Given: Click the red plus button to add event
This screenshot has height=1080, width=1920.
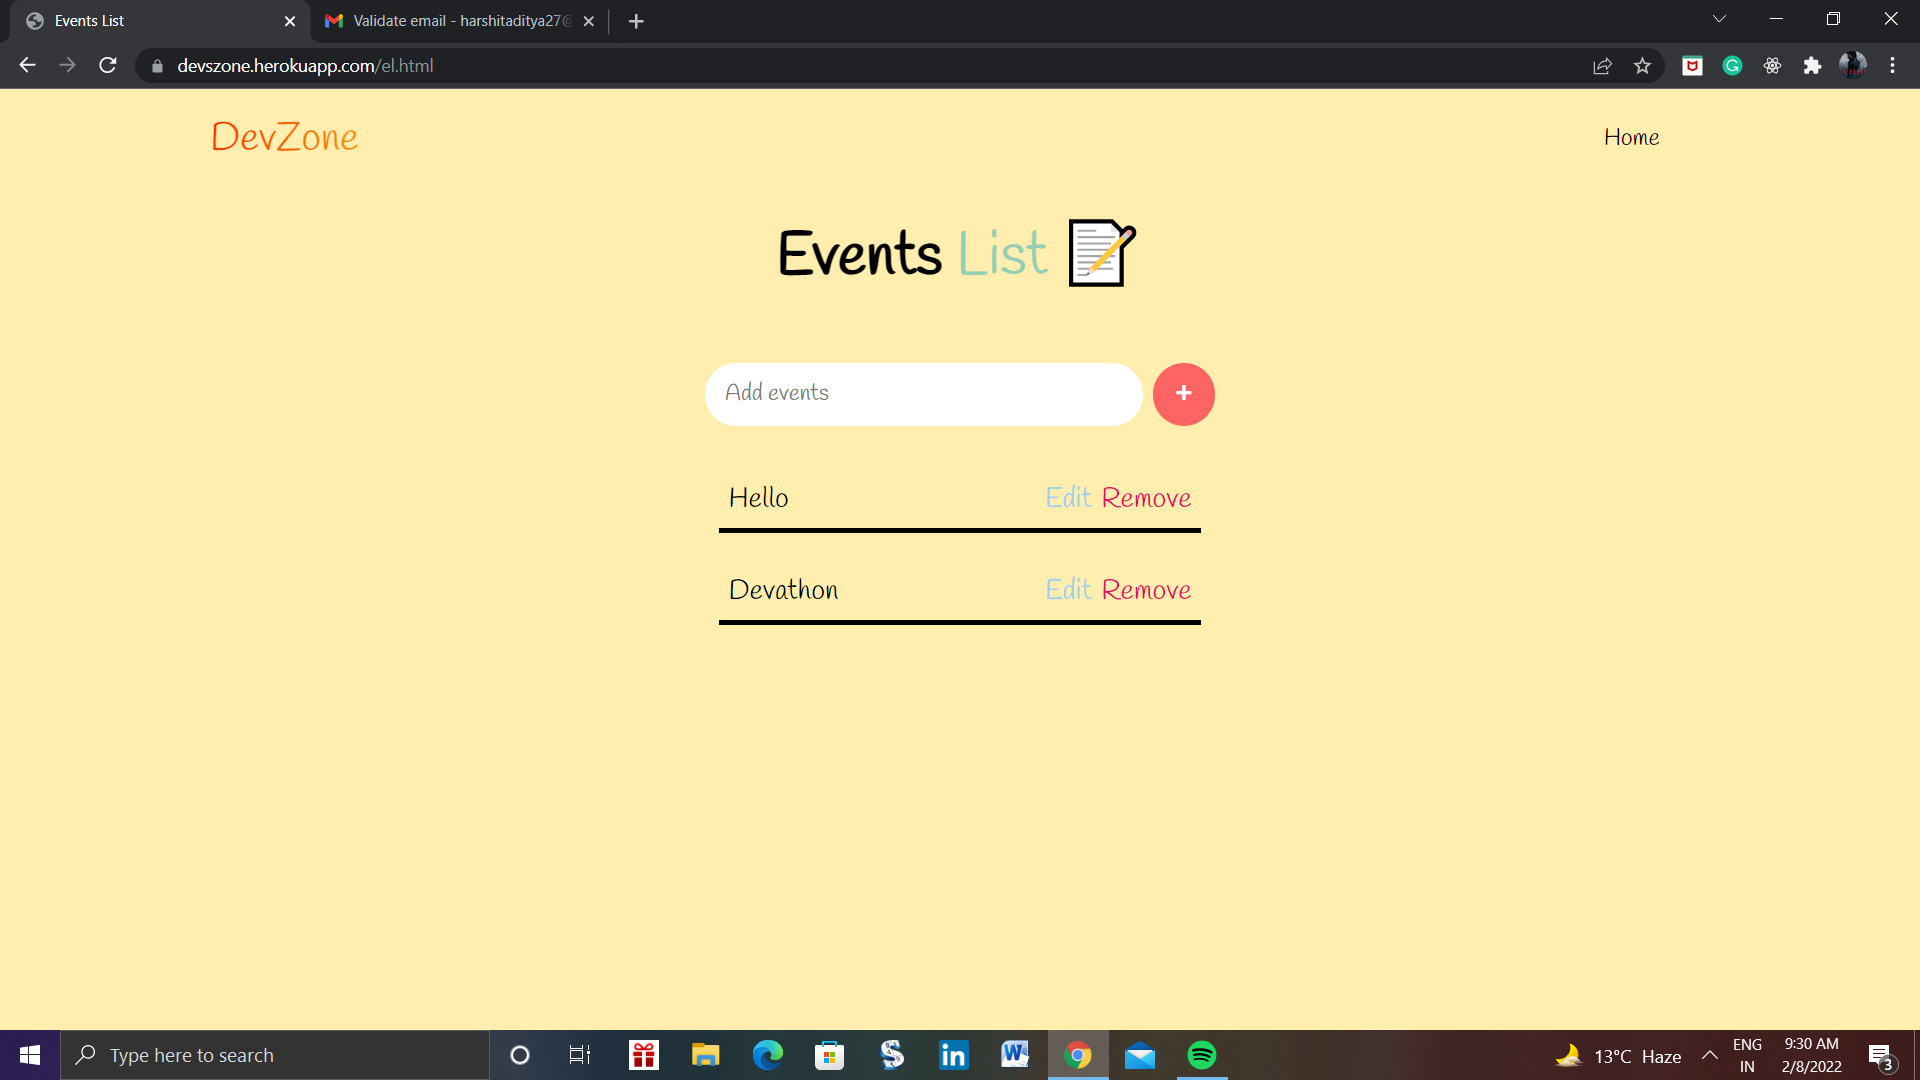Looking at the screenshot, I should [1184, 394].
